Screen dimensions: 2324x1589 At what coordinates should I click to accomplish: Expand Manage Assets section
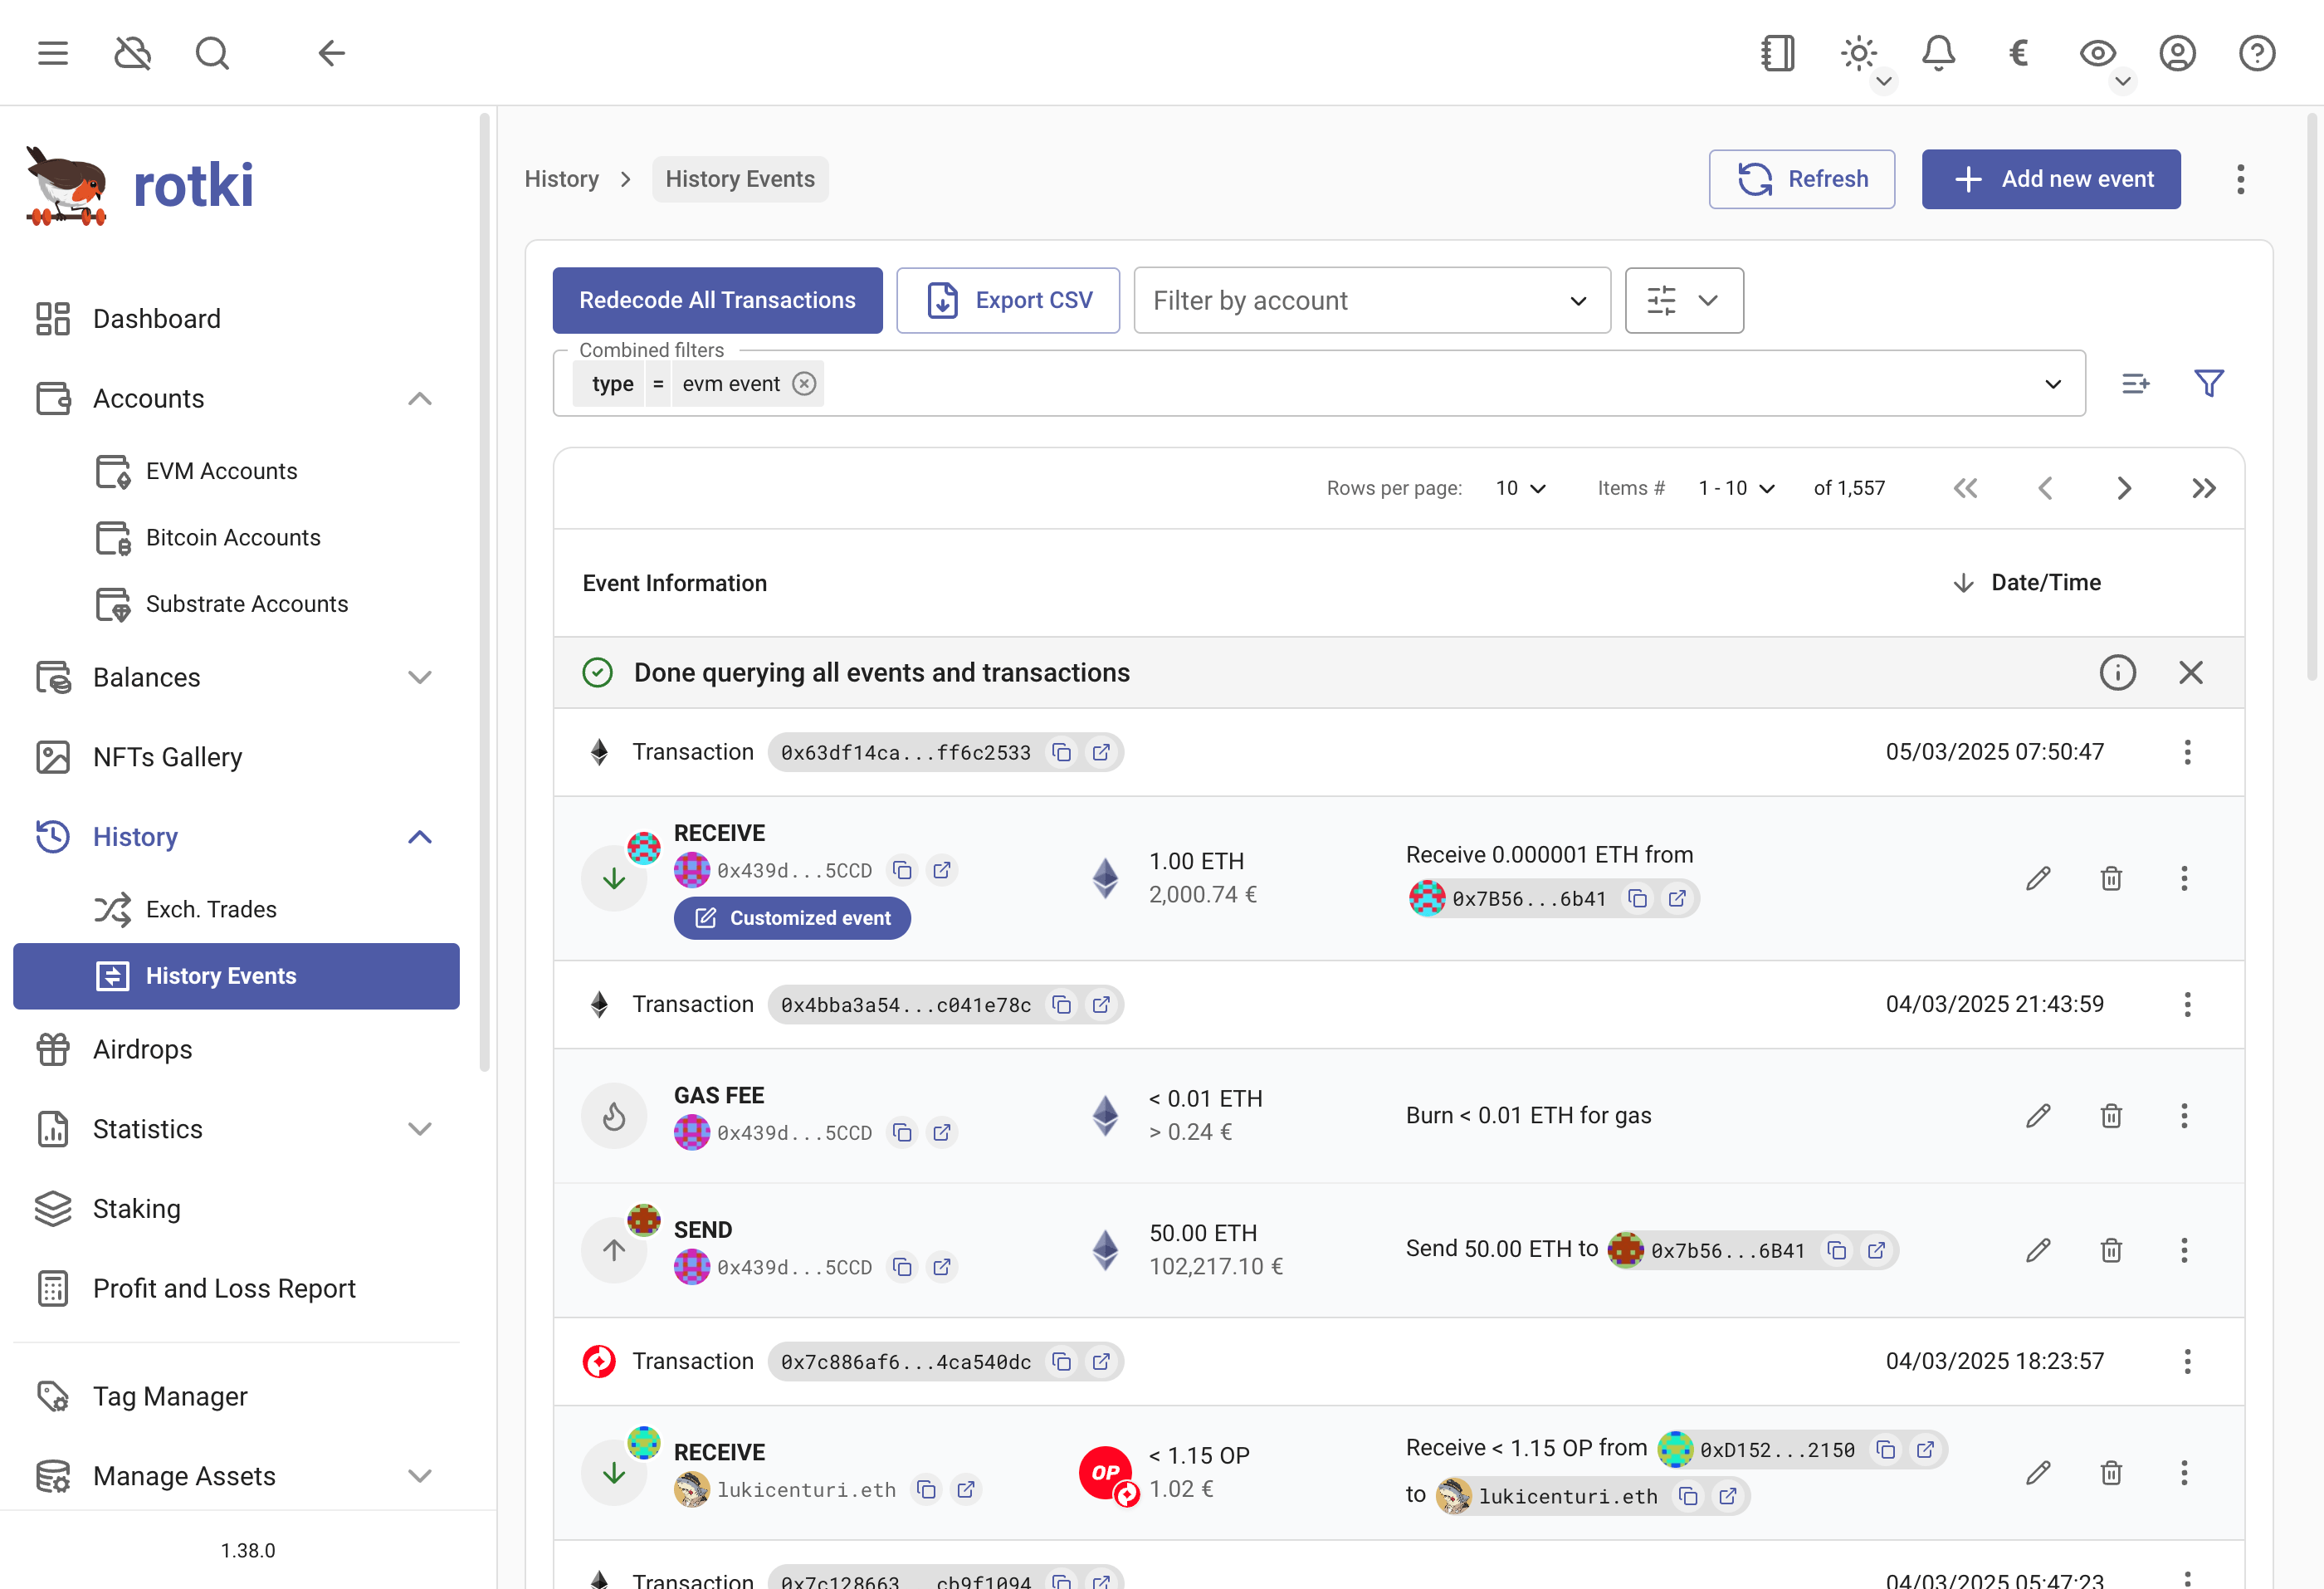coord(420,1476)
